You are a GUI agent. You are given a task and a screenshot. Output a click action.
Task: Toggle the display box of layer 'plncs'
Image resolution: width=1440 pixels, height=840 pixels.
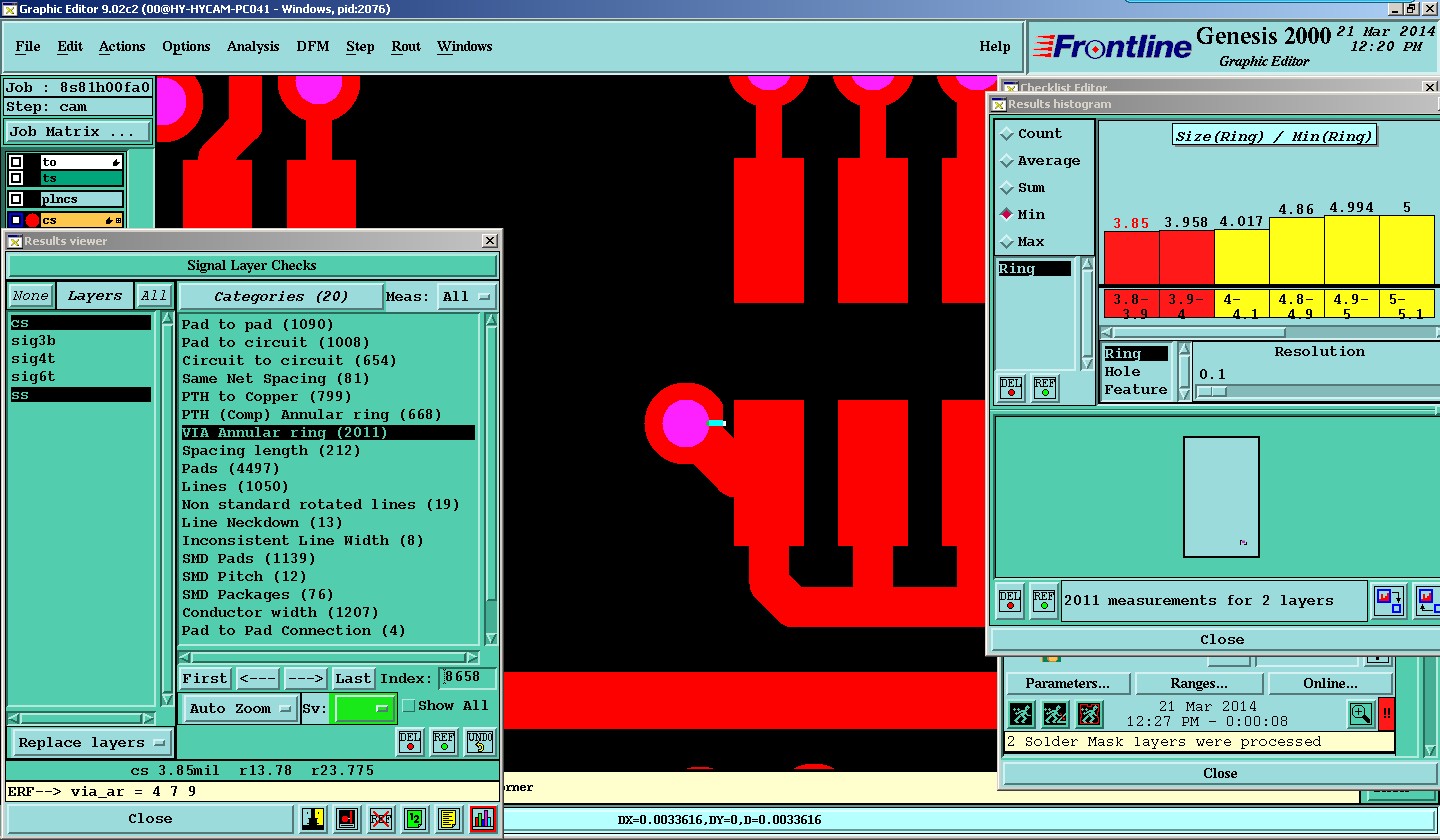[x=16, y=199]
